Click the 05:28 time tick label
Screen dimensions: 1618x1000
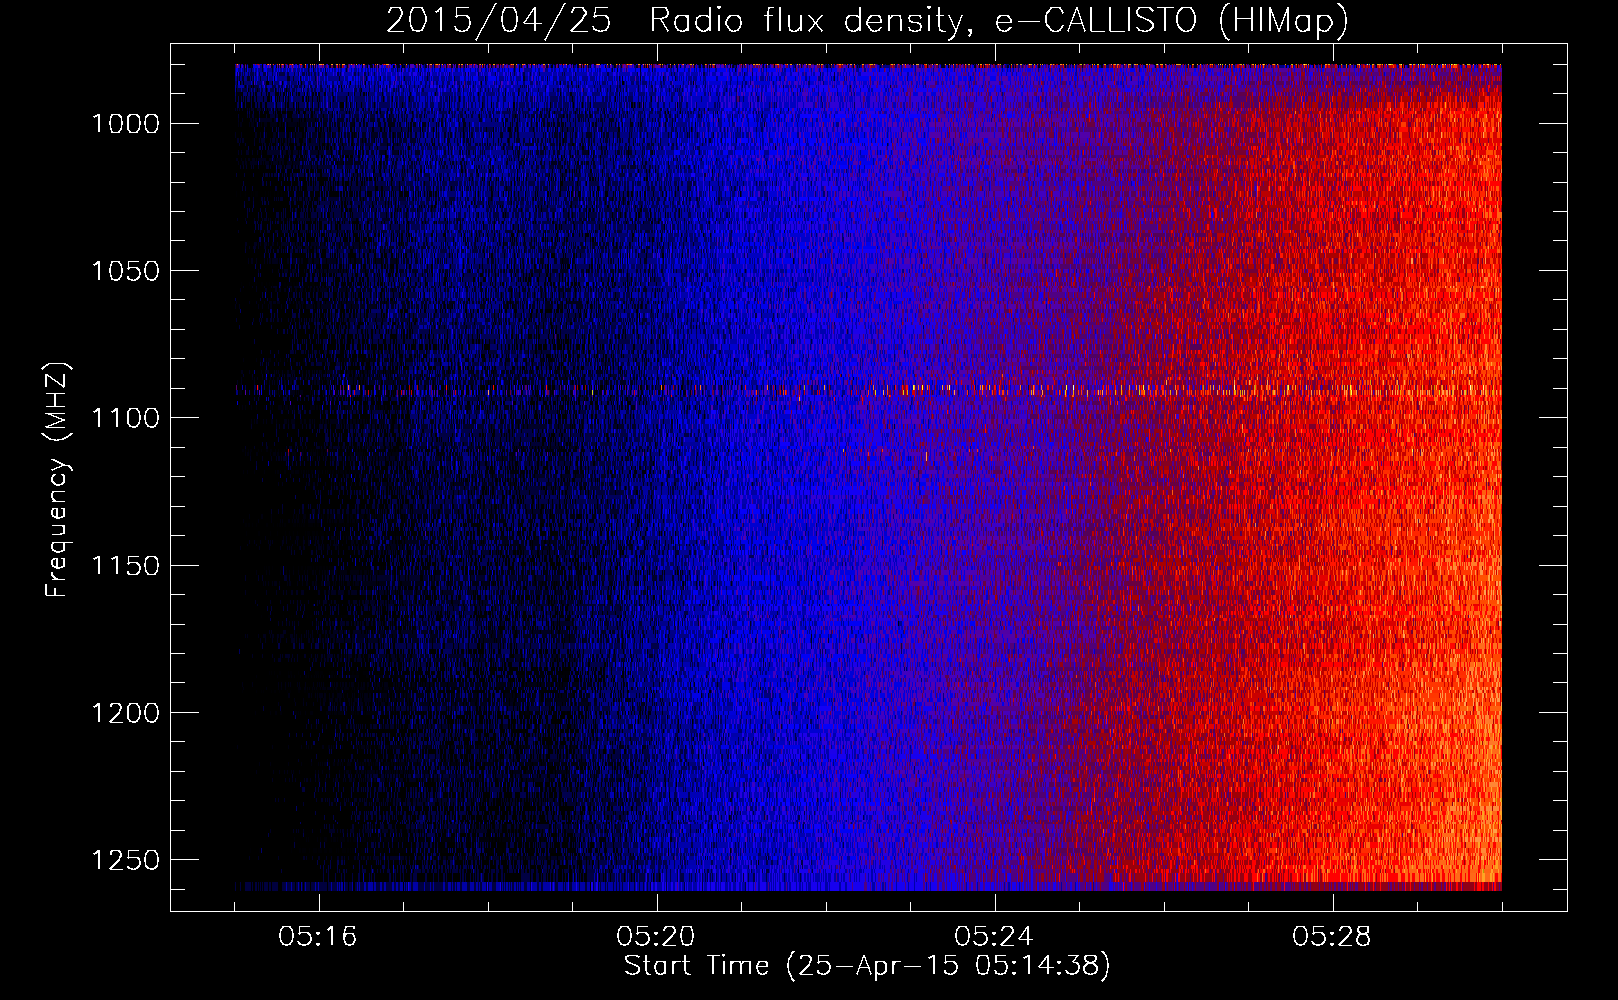[x=1332, y=937]
